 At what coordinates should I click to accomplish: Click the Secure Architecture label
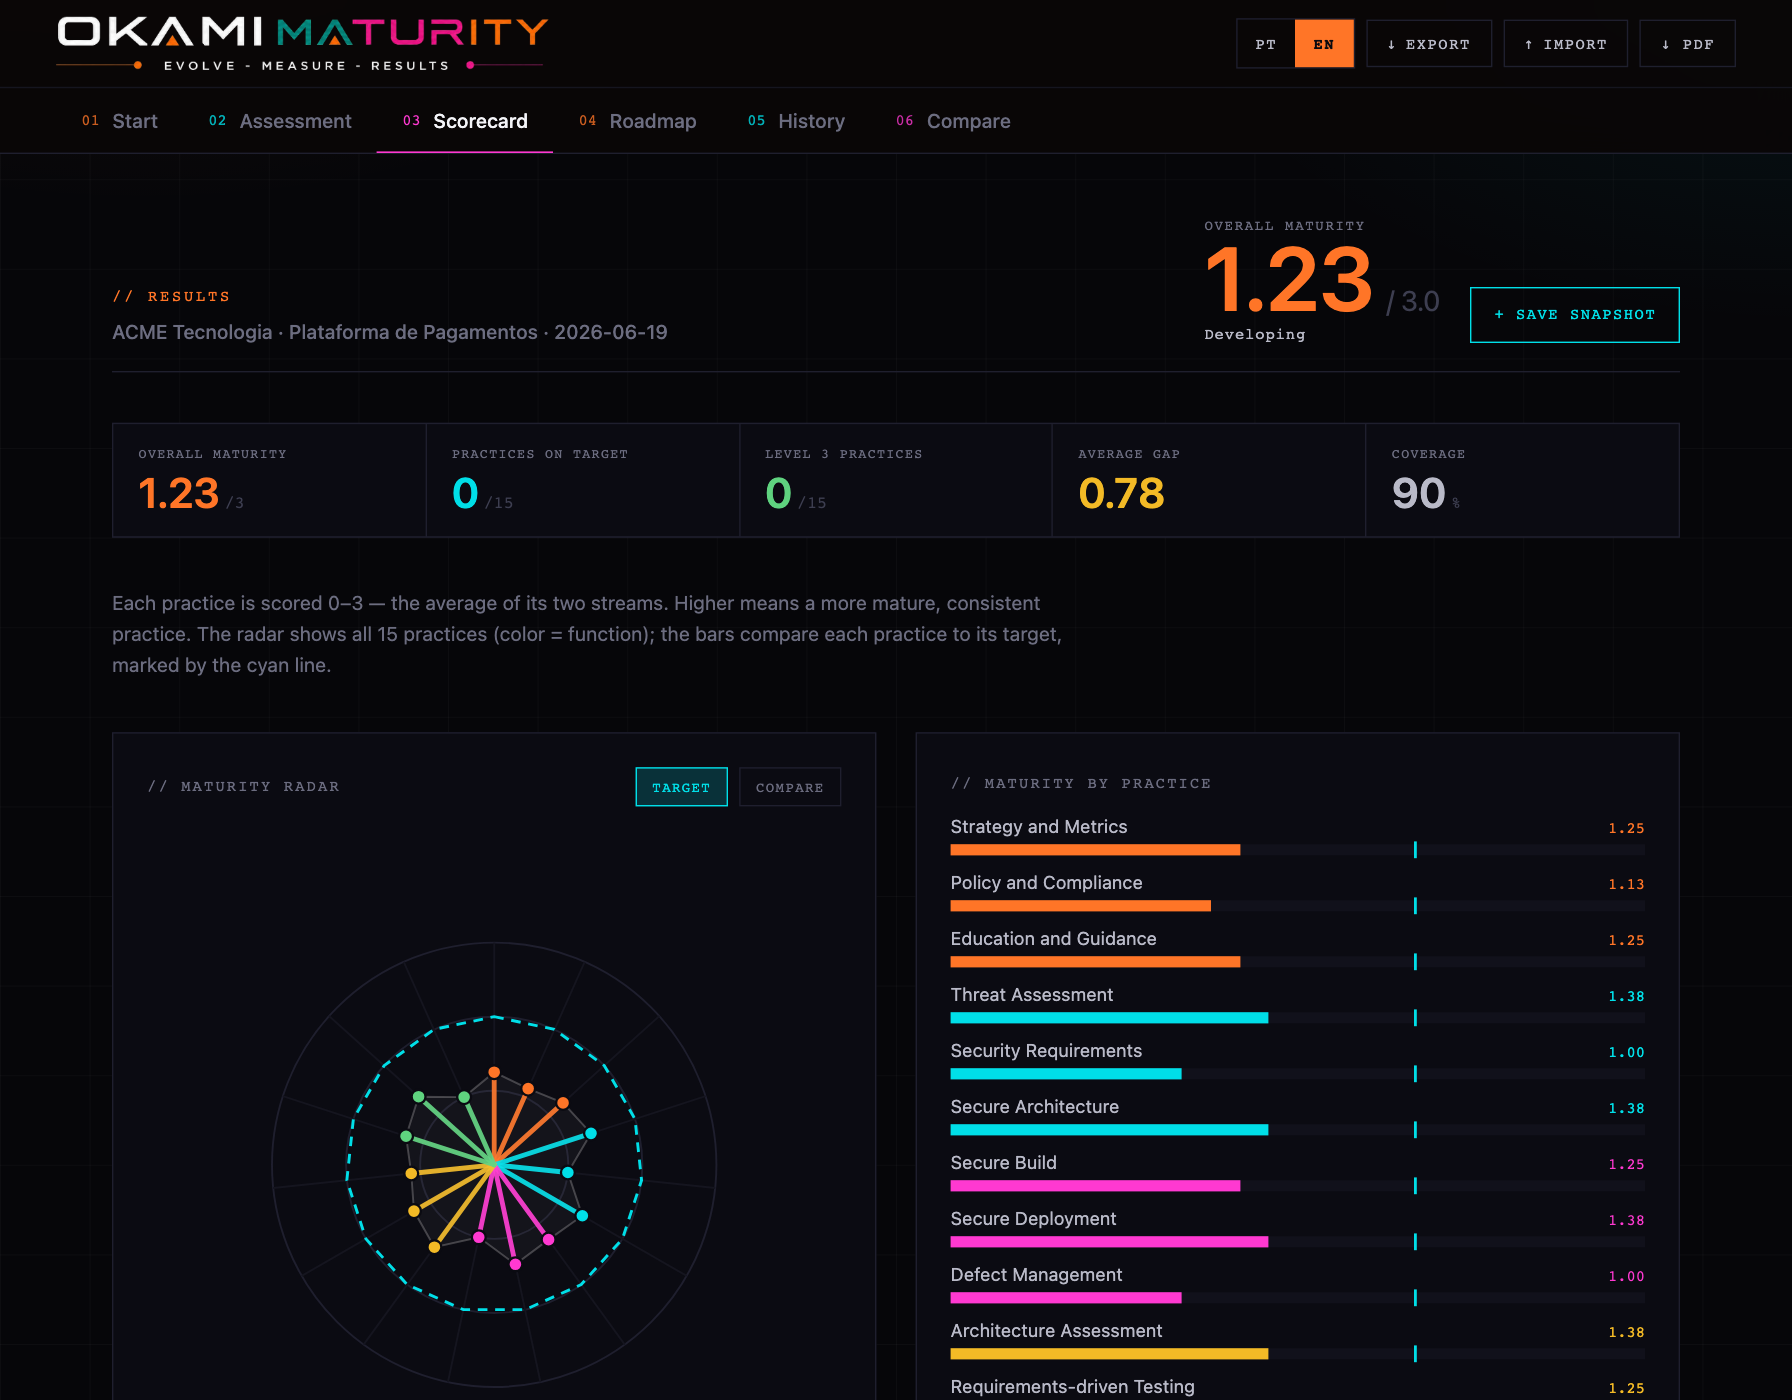click(x=1035, y=1107)
